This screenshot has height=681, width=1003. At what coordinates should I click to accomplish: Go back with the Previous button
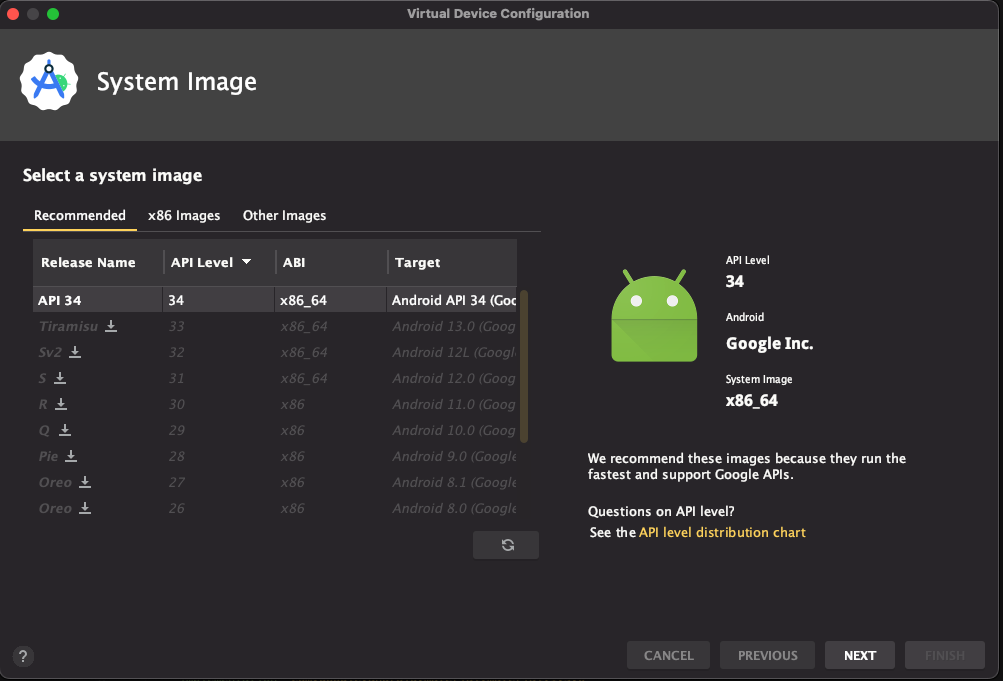(768, 655)
